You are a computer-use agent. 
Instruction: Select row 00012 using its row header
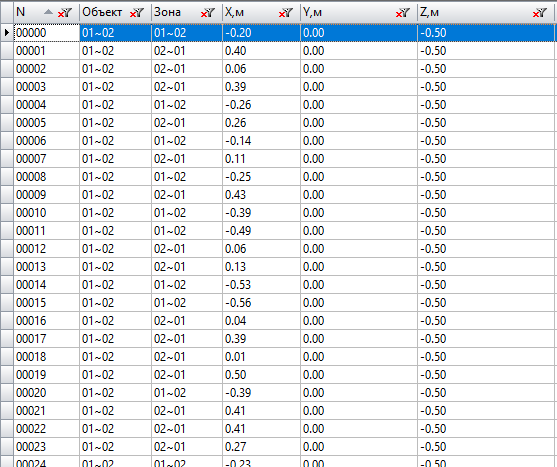(7, 249)
